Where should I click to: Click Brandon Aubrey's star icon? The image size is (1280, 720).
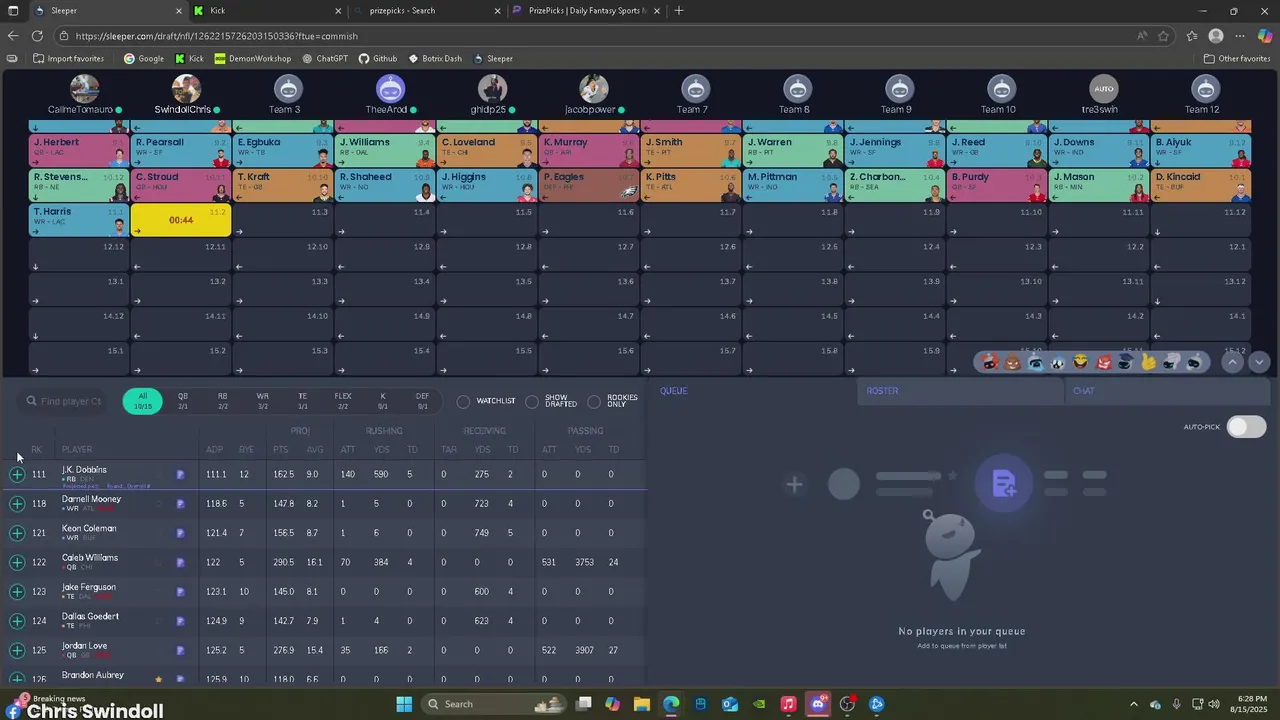pos(158,679)
